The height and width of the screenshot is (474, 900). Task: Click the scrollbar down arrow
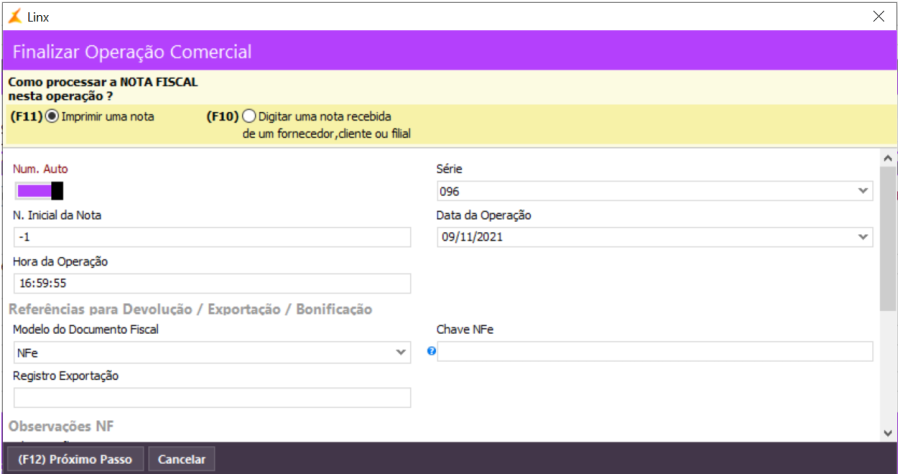(888, 433)
